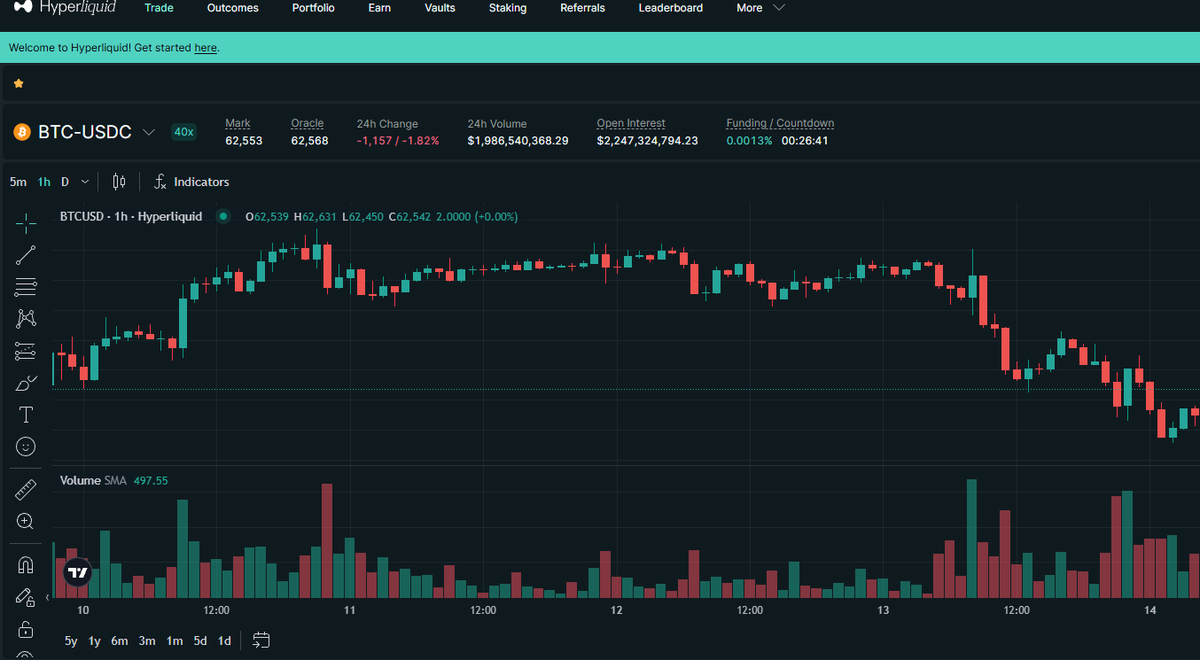This screenshot has width=1200, height=660.
Task: Set chart range to 5d
Action: click(200, 641)
